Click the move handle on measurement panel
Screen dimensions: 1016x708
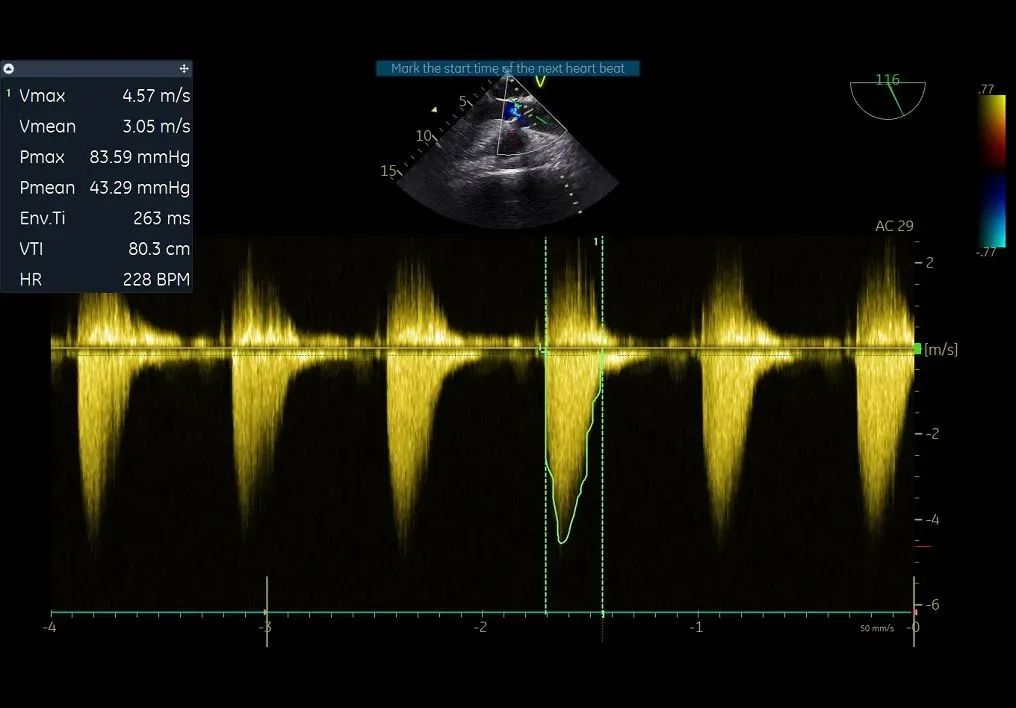pos(183,69)
